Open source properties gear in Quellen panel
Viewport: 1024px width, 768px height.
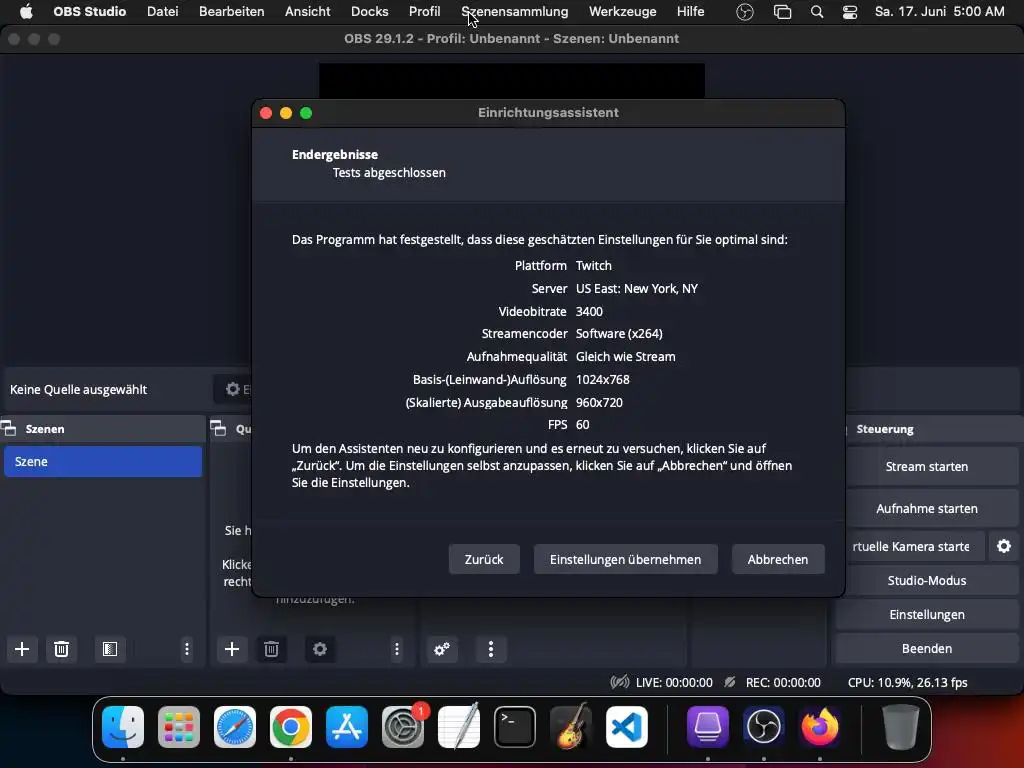319,649
